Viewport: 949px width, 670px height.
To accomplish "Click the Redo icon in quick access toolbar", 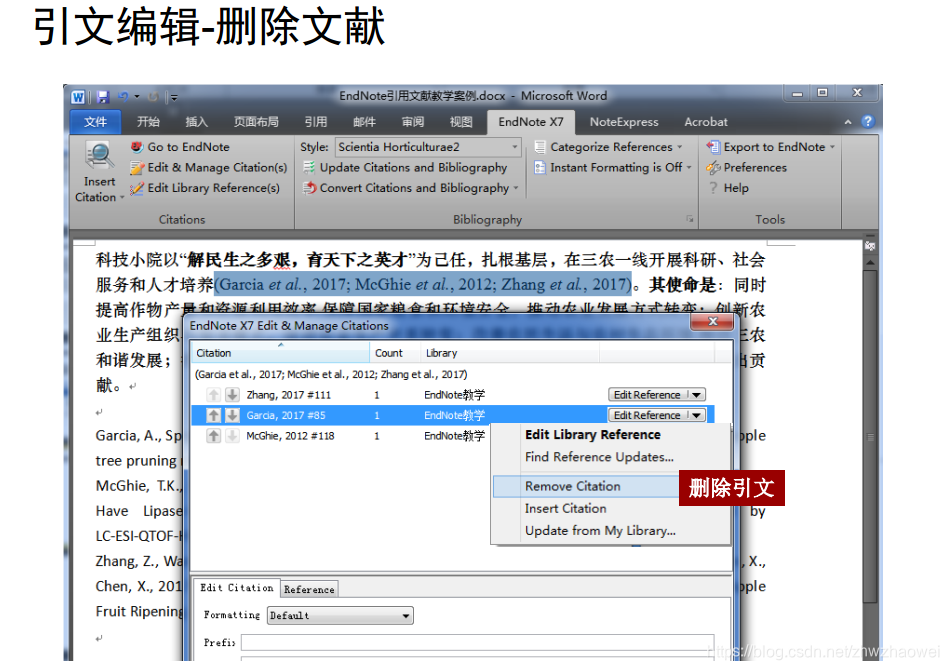I will click(153, 96).
